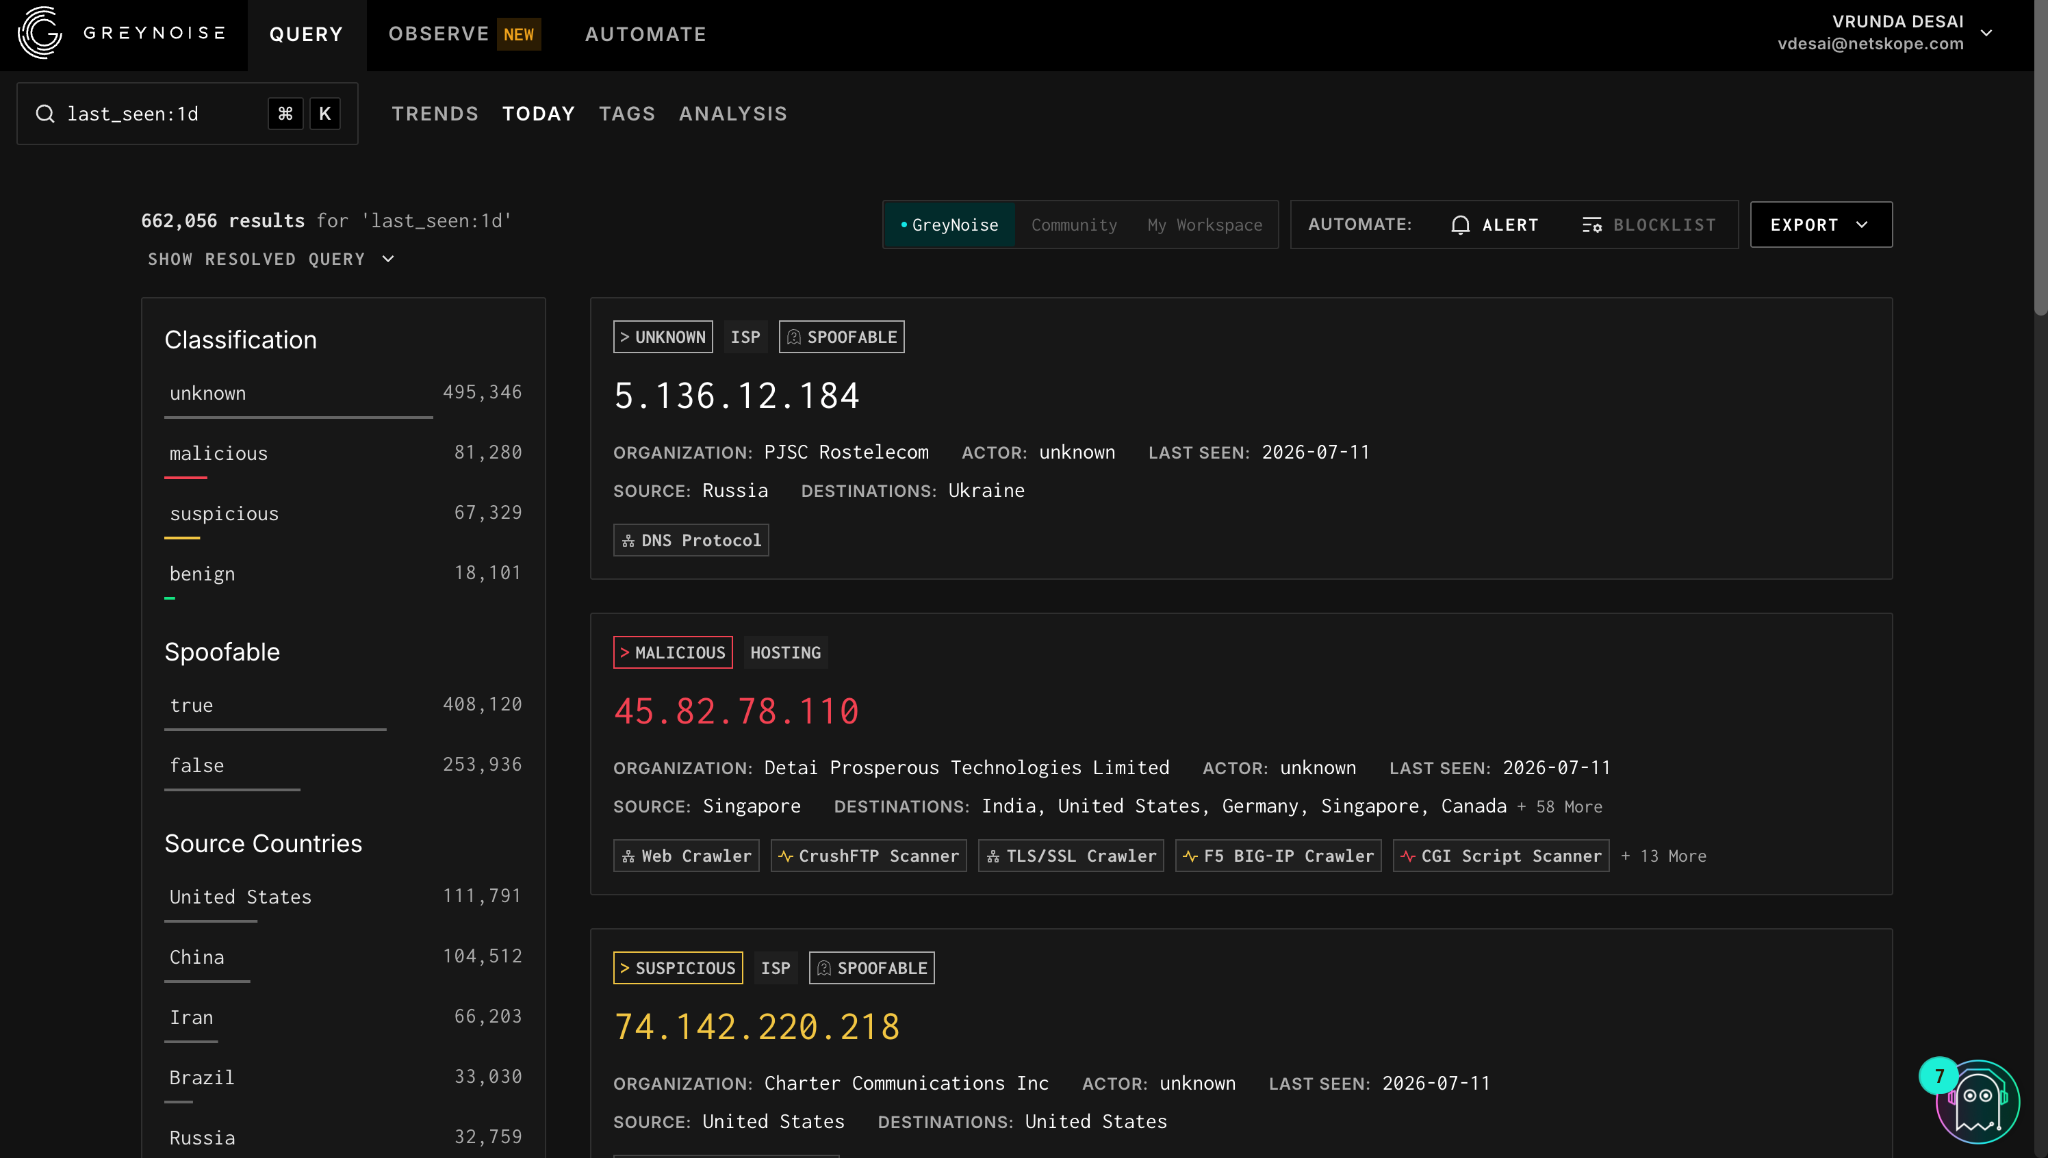Create a Blocklist from this query
Image resolution: width=2048 pixels, height=1158 pixels.
1649,225
